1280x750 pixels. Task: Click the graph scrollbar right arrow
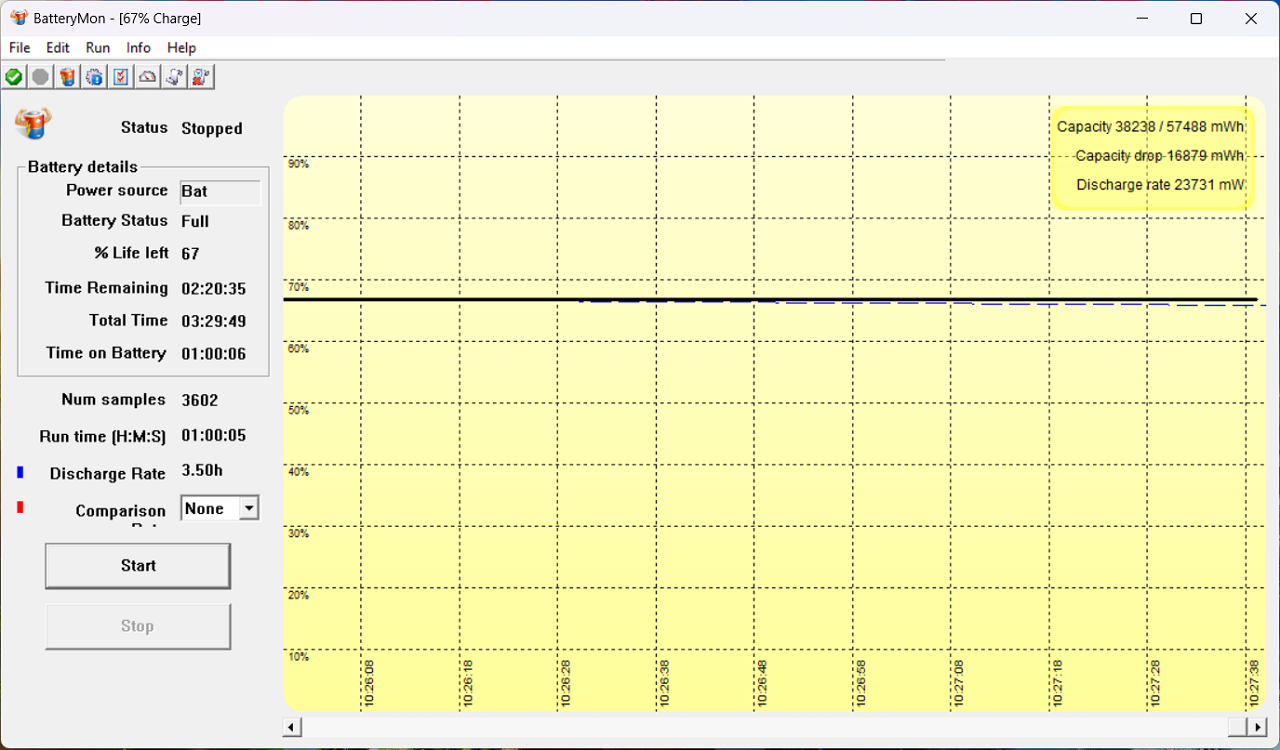(x=1258, y=727)
